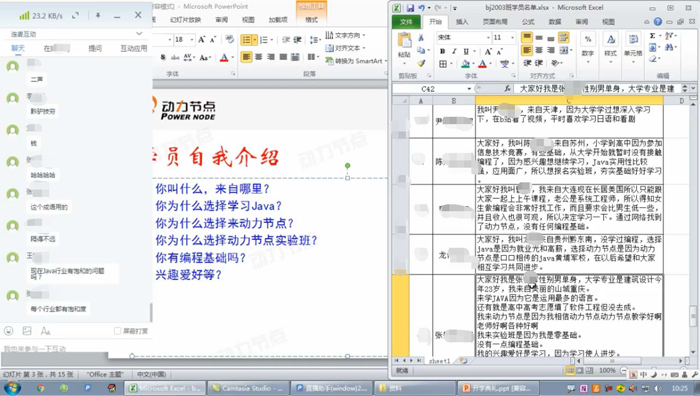Click the Cut scissors icon in Excel
This screenshot has height=396, width=700.
[x=421, y=38]
